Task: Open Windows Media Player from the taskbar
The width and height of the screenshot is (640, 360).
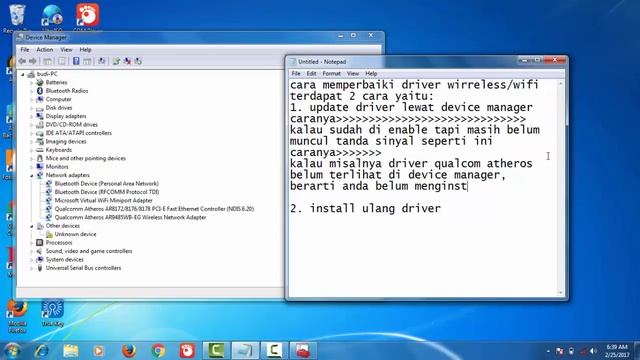Action: [98, 351]
